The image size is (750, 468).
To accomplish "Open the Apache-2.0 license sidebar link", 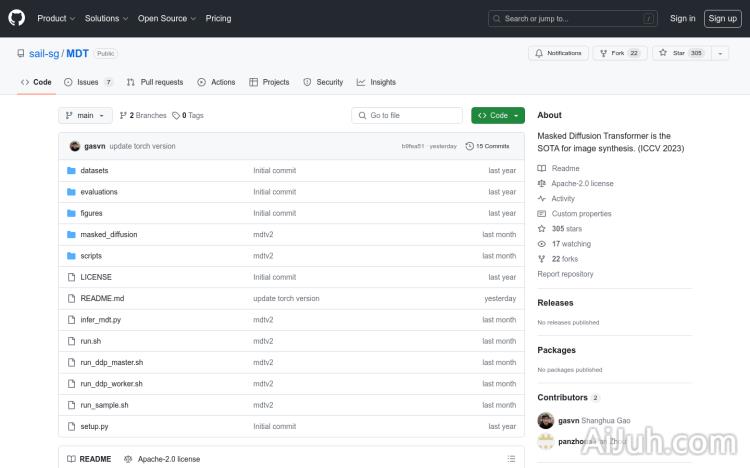I will 582,183.
